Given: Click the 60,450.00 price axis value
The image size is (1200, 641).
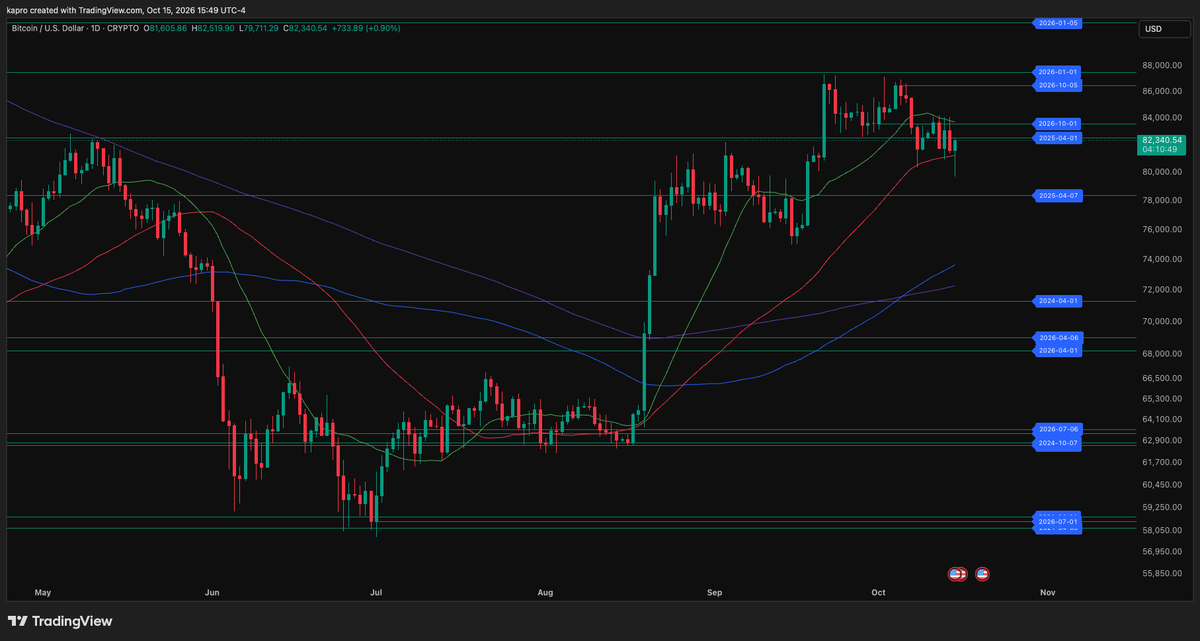Looking at the screenshot, I should click(x=1161, y=485).
